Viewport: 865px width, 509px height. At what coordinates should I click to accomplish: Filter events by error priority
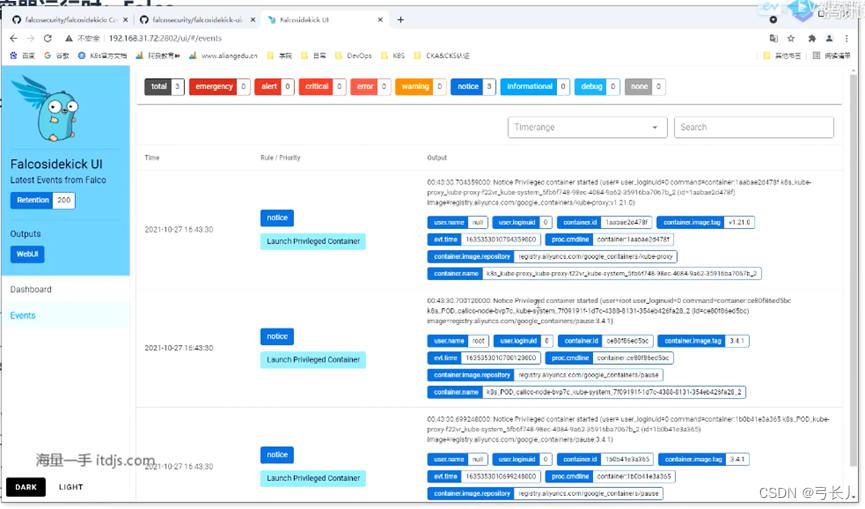click(x=370, y=87)
